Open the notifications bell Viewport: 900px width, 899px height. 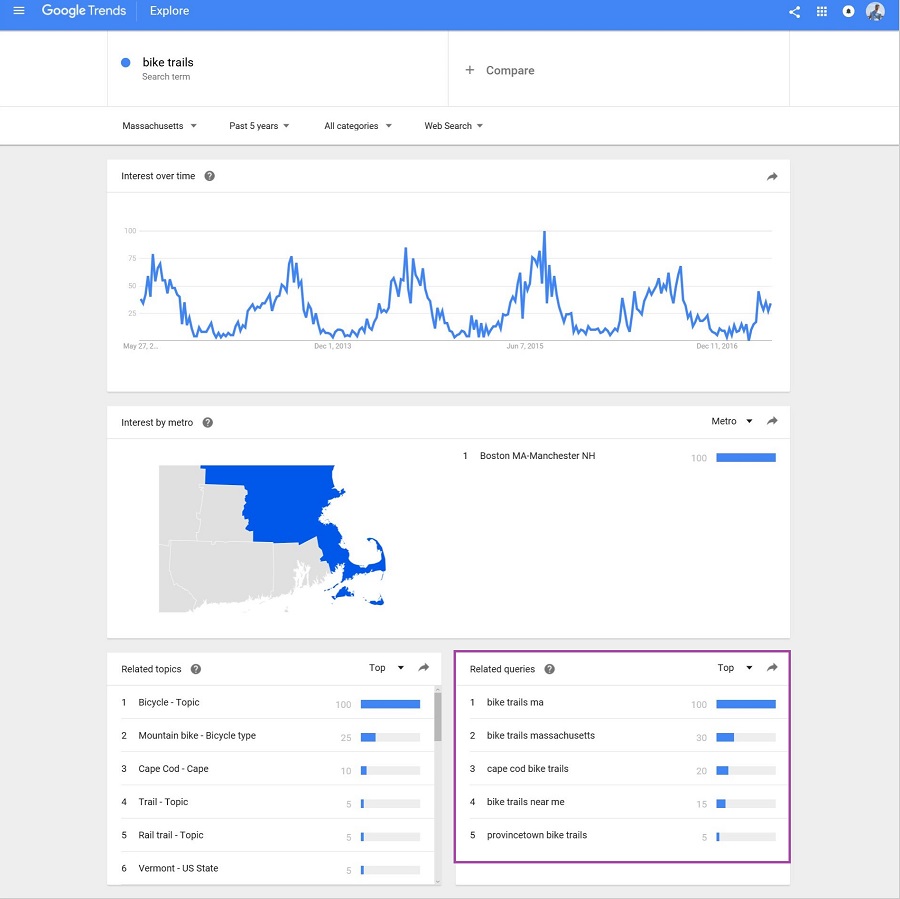[848, 11]
